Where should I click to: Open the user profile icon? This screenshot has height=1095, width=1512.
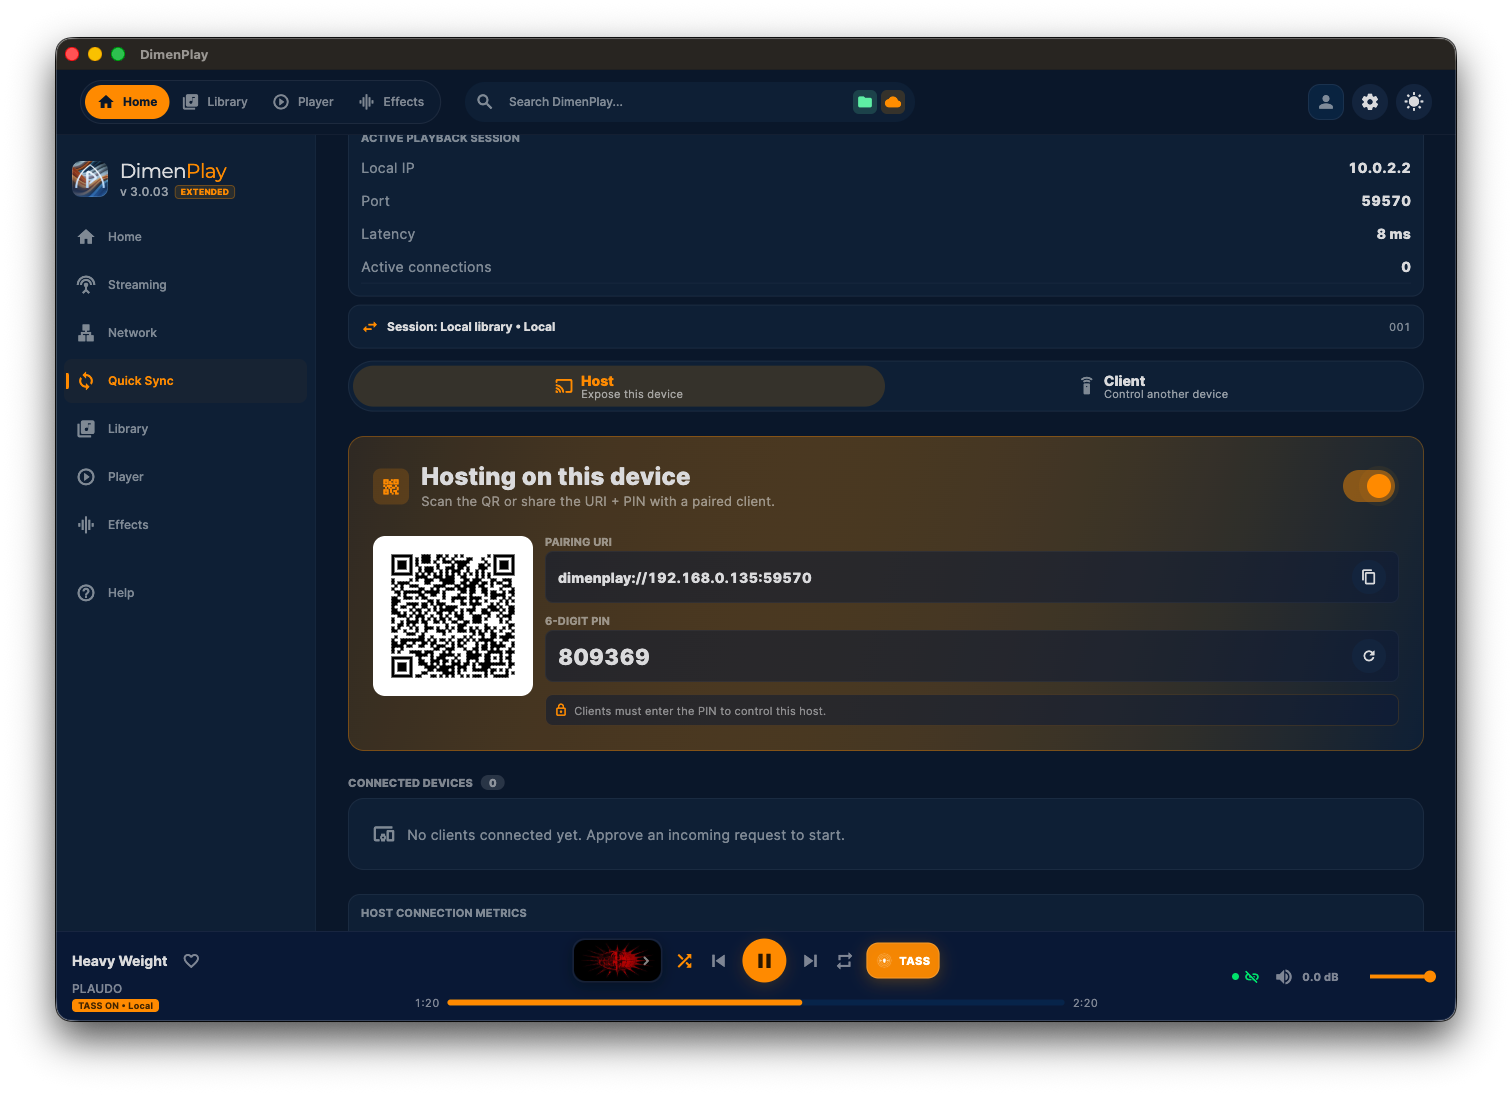(1326, 102)
